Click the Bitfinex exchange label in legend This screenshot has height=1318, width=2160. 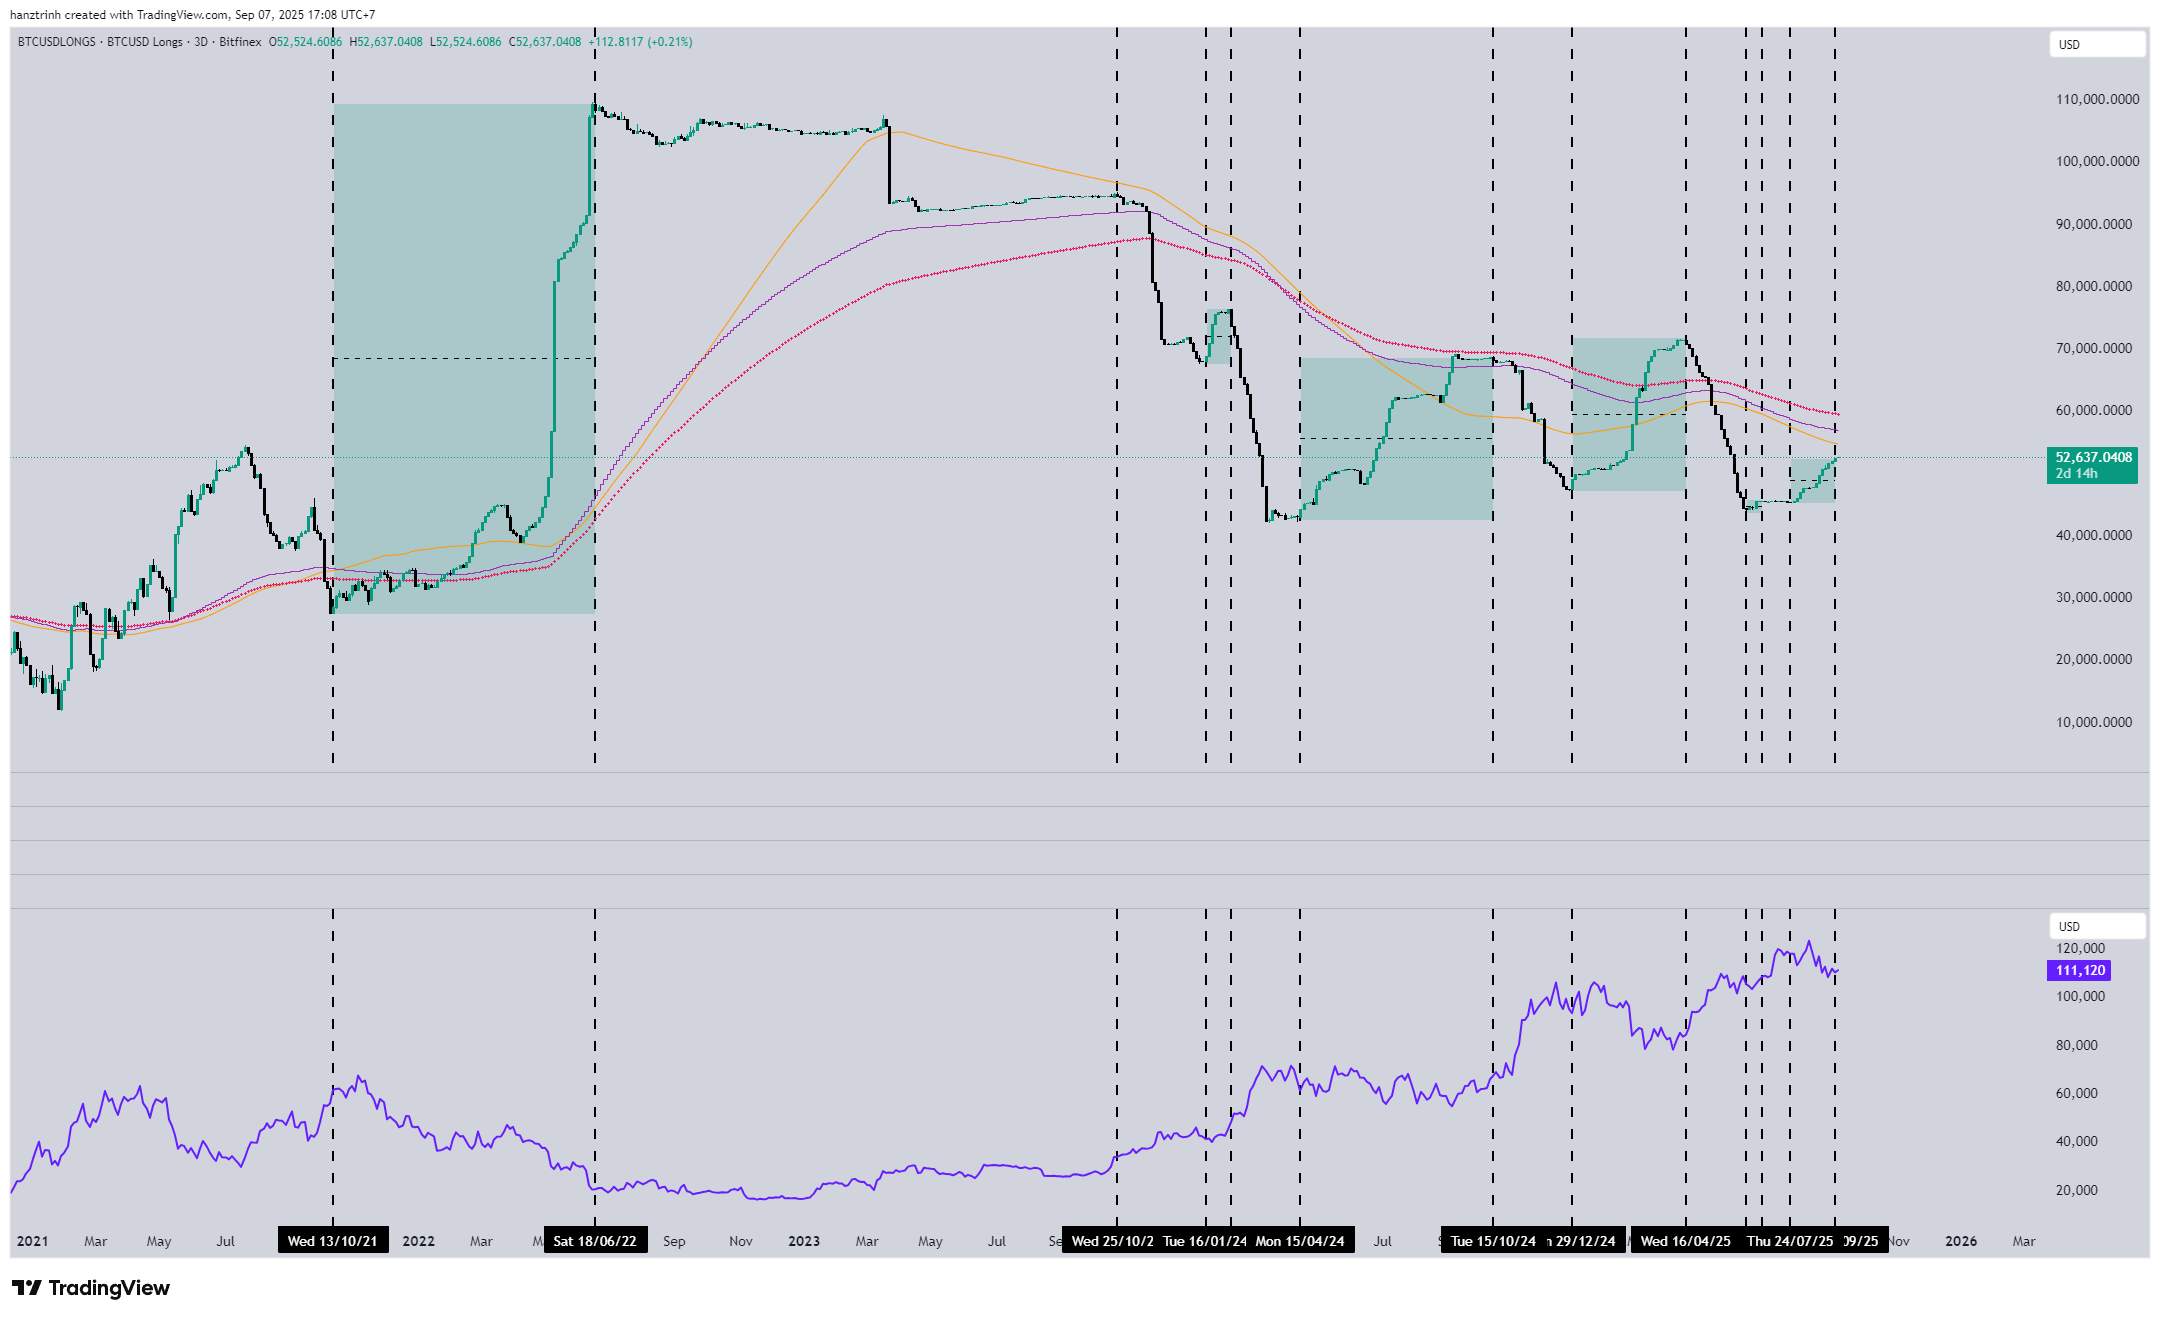tap(240, 42)
